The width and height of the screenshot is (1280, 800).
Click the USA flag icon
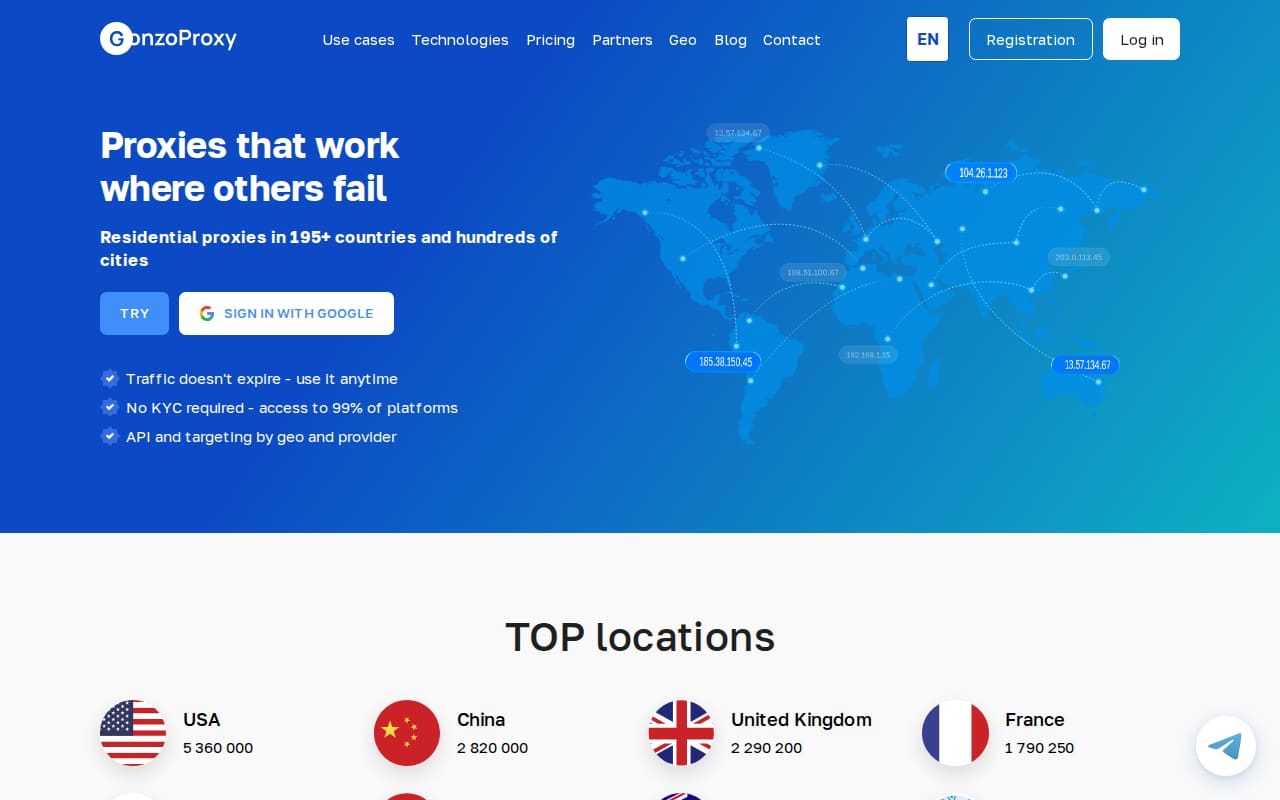point(133,733)
